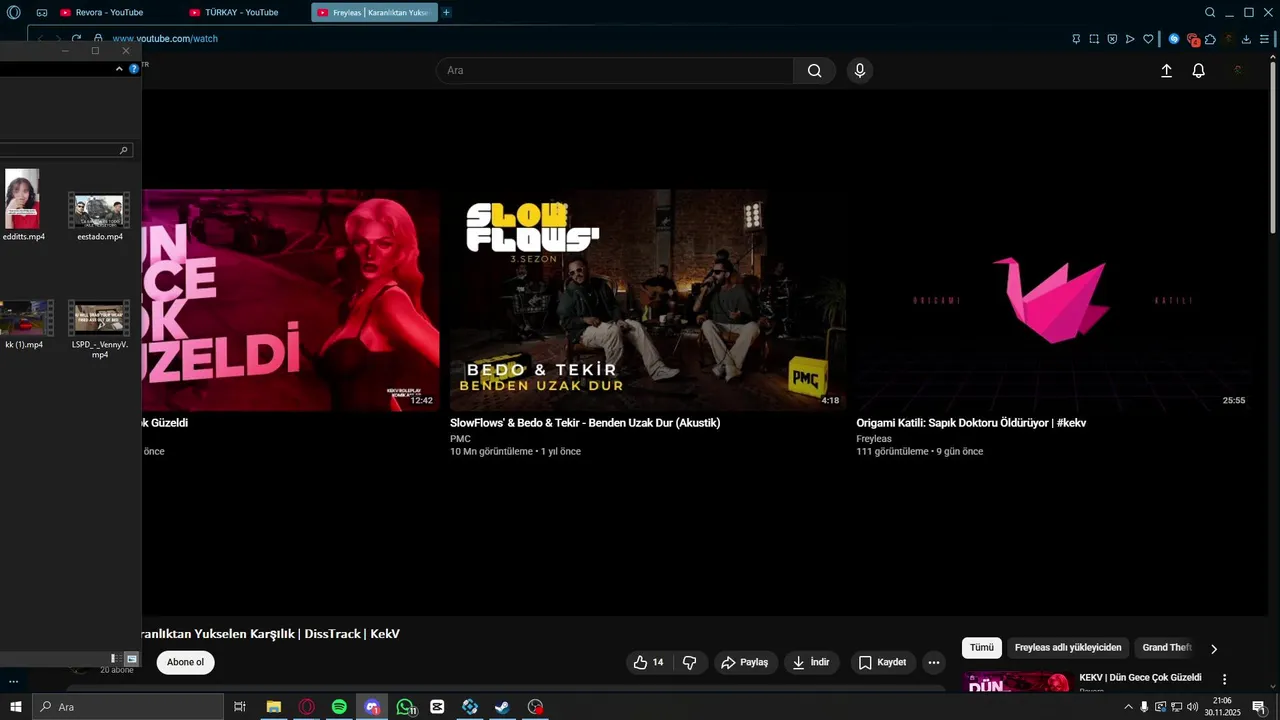Select the LSPD_-_VennyV.mp4 file
The height and width of the screenshot is (720, 1280).
click(100, 329)
